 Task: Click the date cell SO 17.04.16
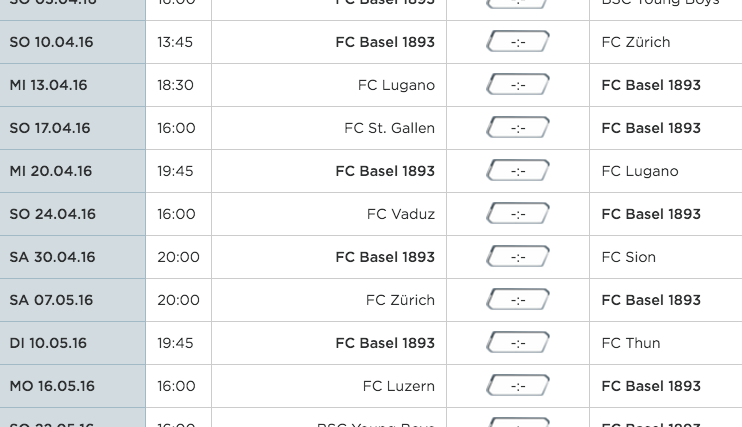[50, 128]
